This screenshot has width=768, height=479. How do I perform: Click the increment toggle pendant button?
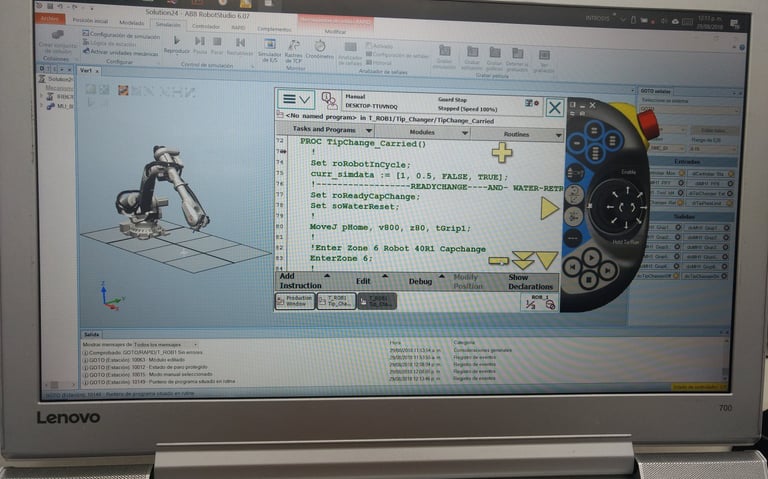coord(572,239)
